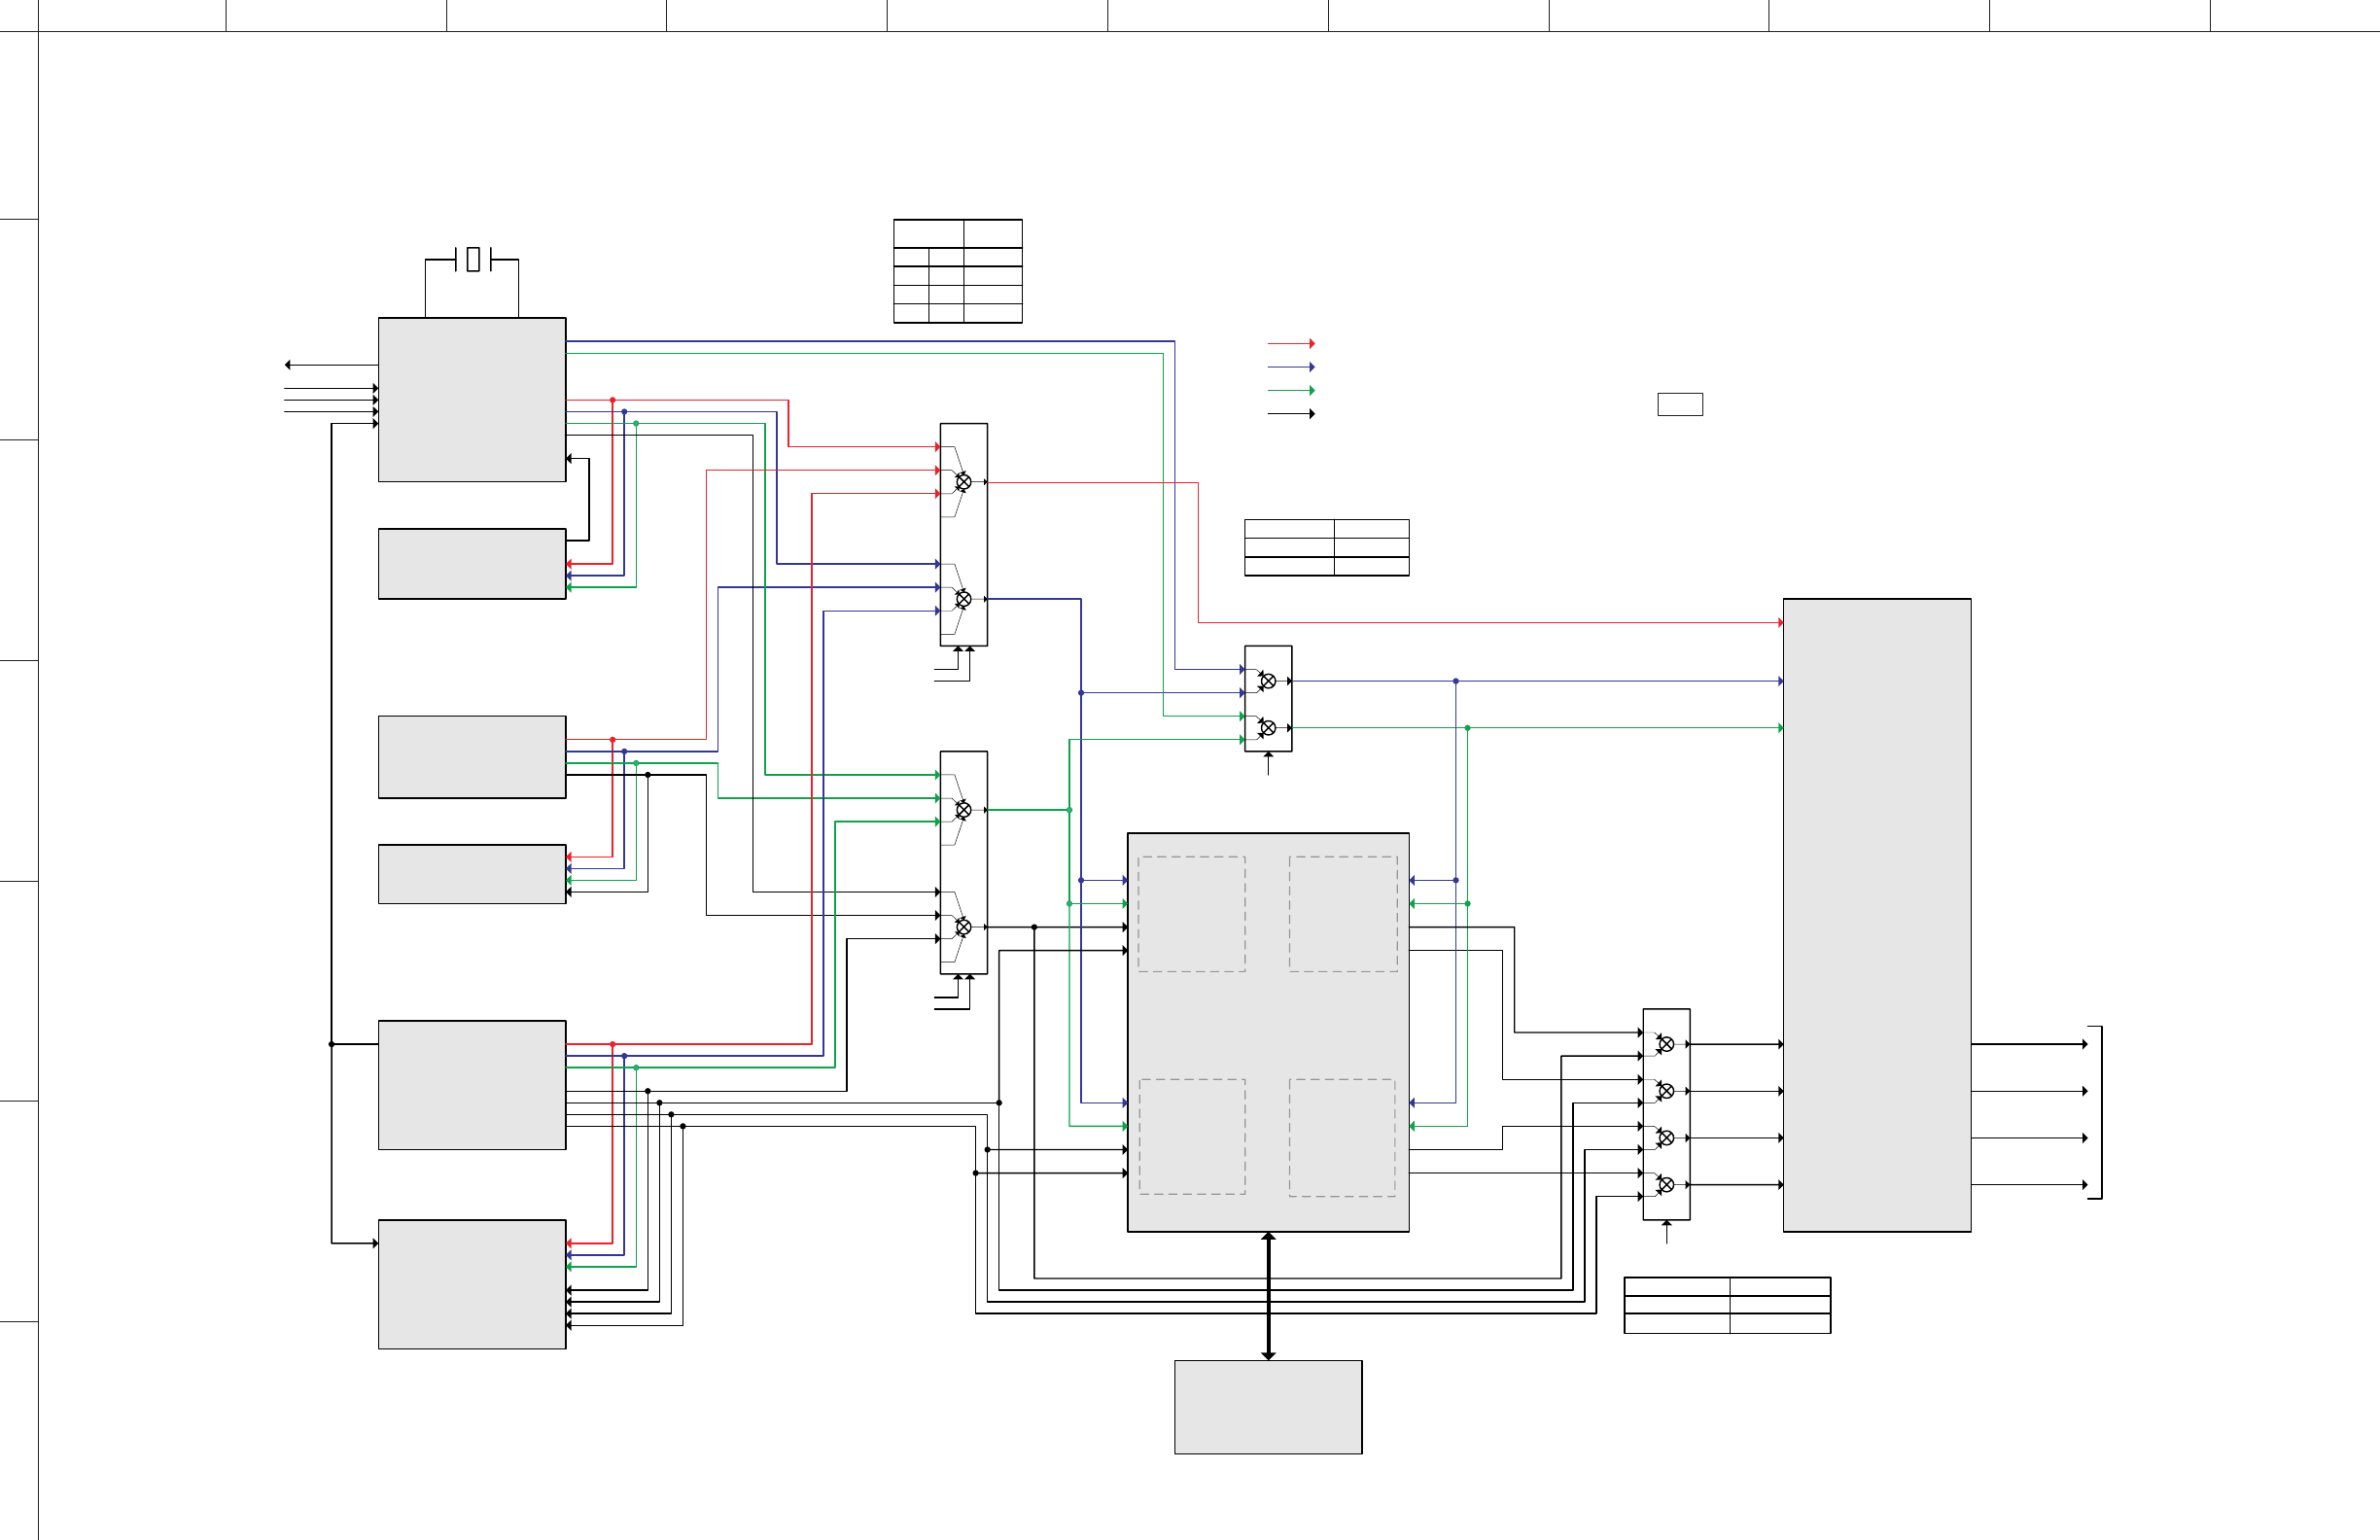Select the small empty rectangle near legend
2380x1540 pixels.
point(1680,404)
